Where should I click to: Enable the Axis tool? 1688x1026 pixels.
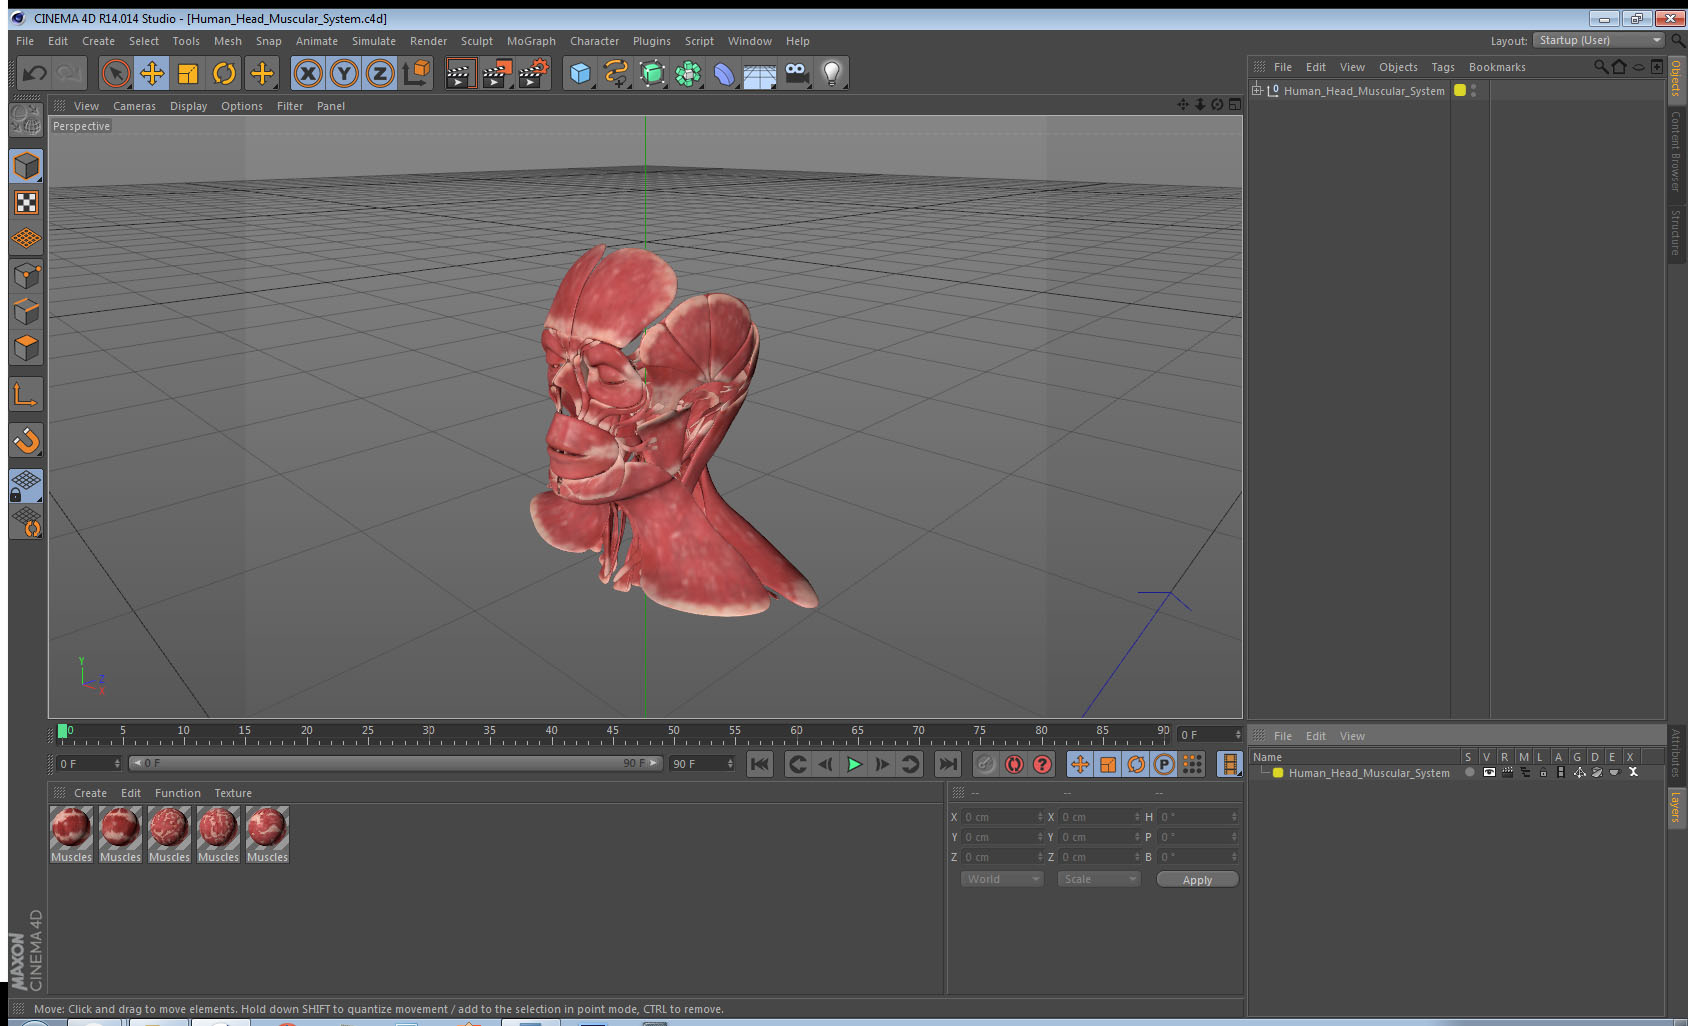26,395
